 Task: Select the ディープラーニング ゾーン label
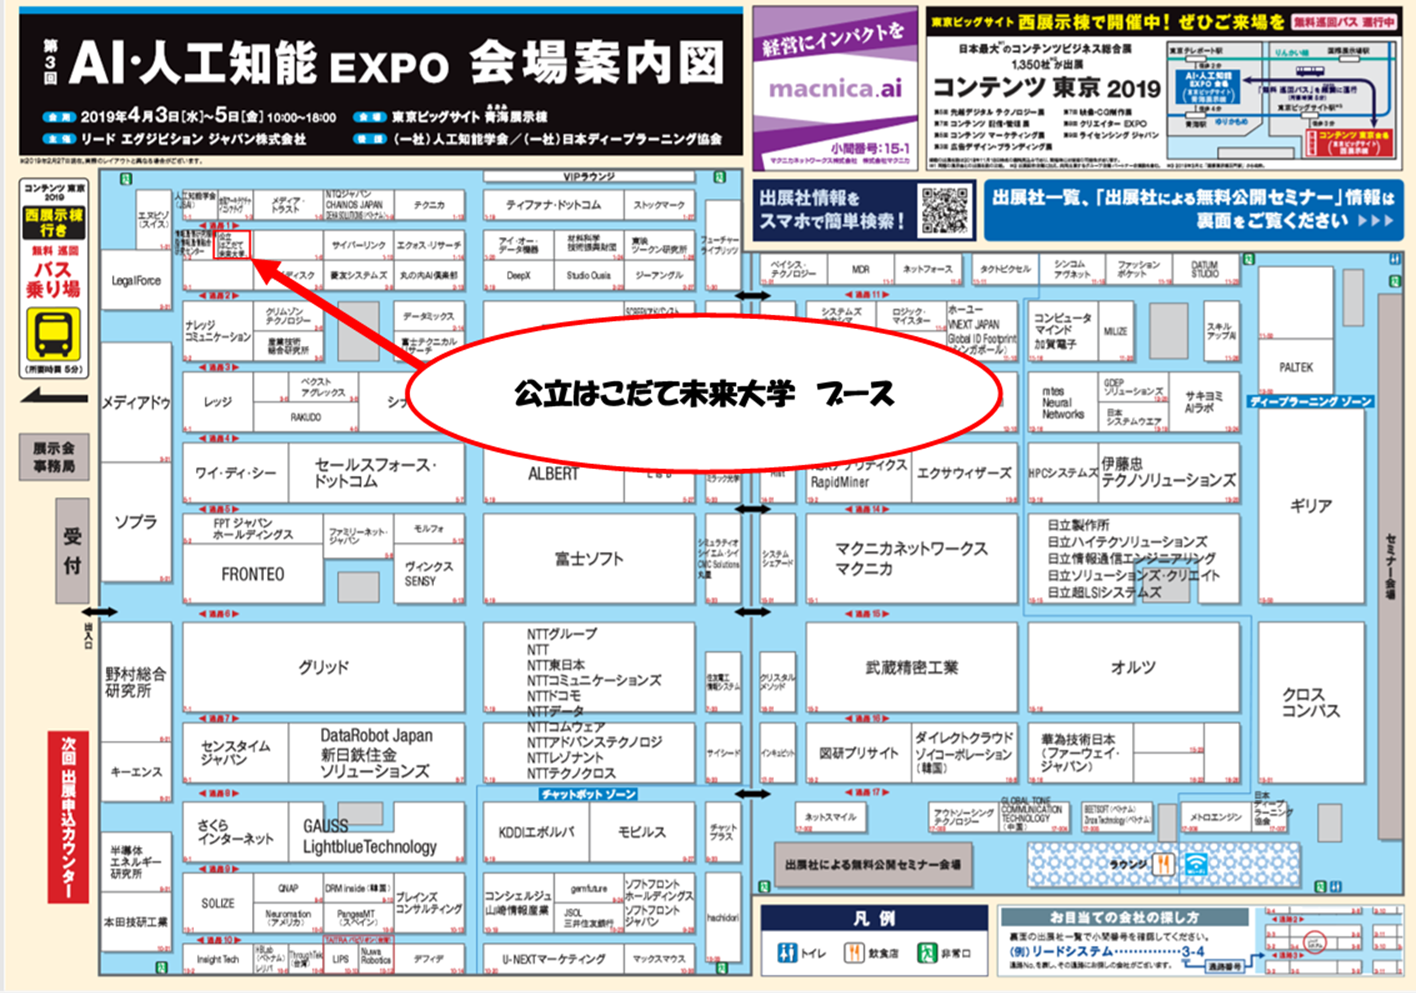pos(1310,402)
